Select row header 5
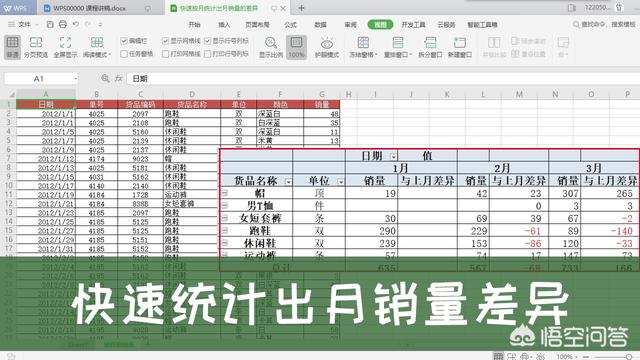The width and height of the screenshot is (640, 360). tap(9, 140)
